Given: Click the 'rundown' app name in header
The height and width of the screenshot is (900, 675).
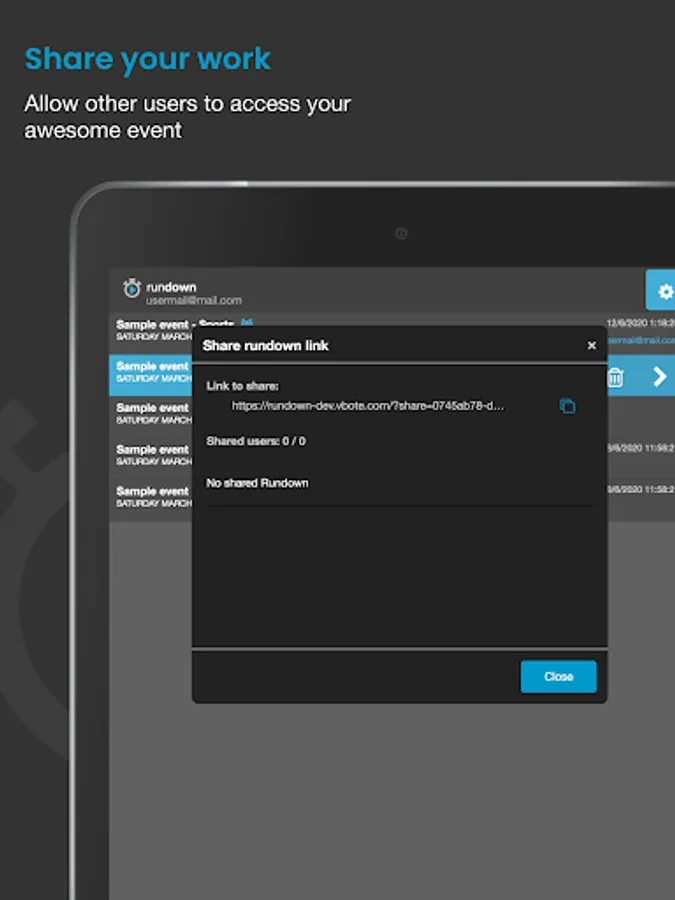Looking at the screenshot, I should click(x=171, y=287).
